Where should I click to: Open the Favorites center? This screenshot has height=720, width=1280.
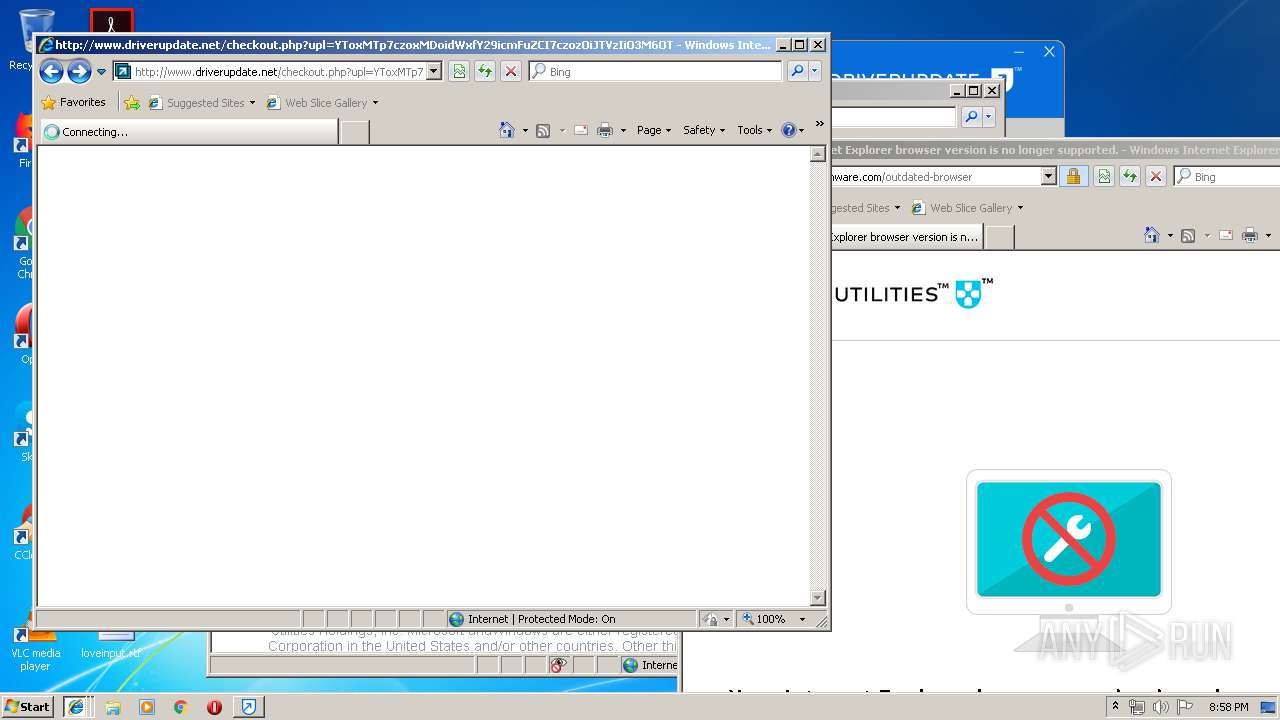[x=73, y=102]
